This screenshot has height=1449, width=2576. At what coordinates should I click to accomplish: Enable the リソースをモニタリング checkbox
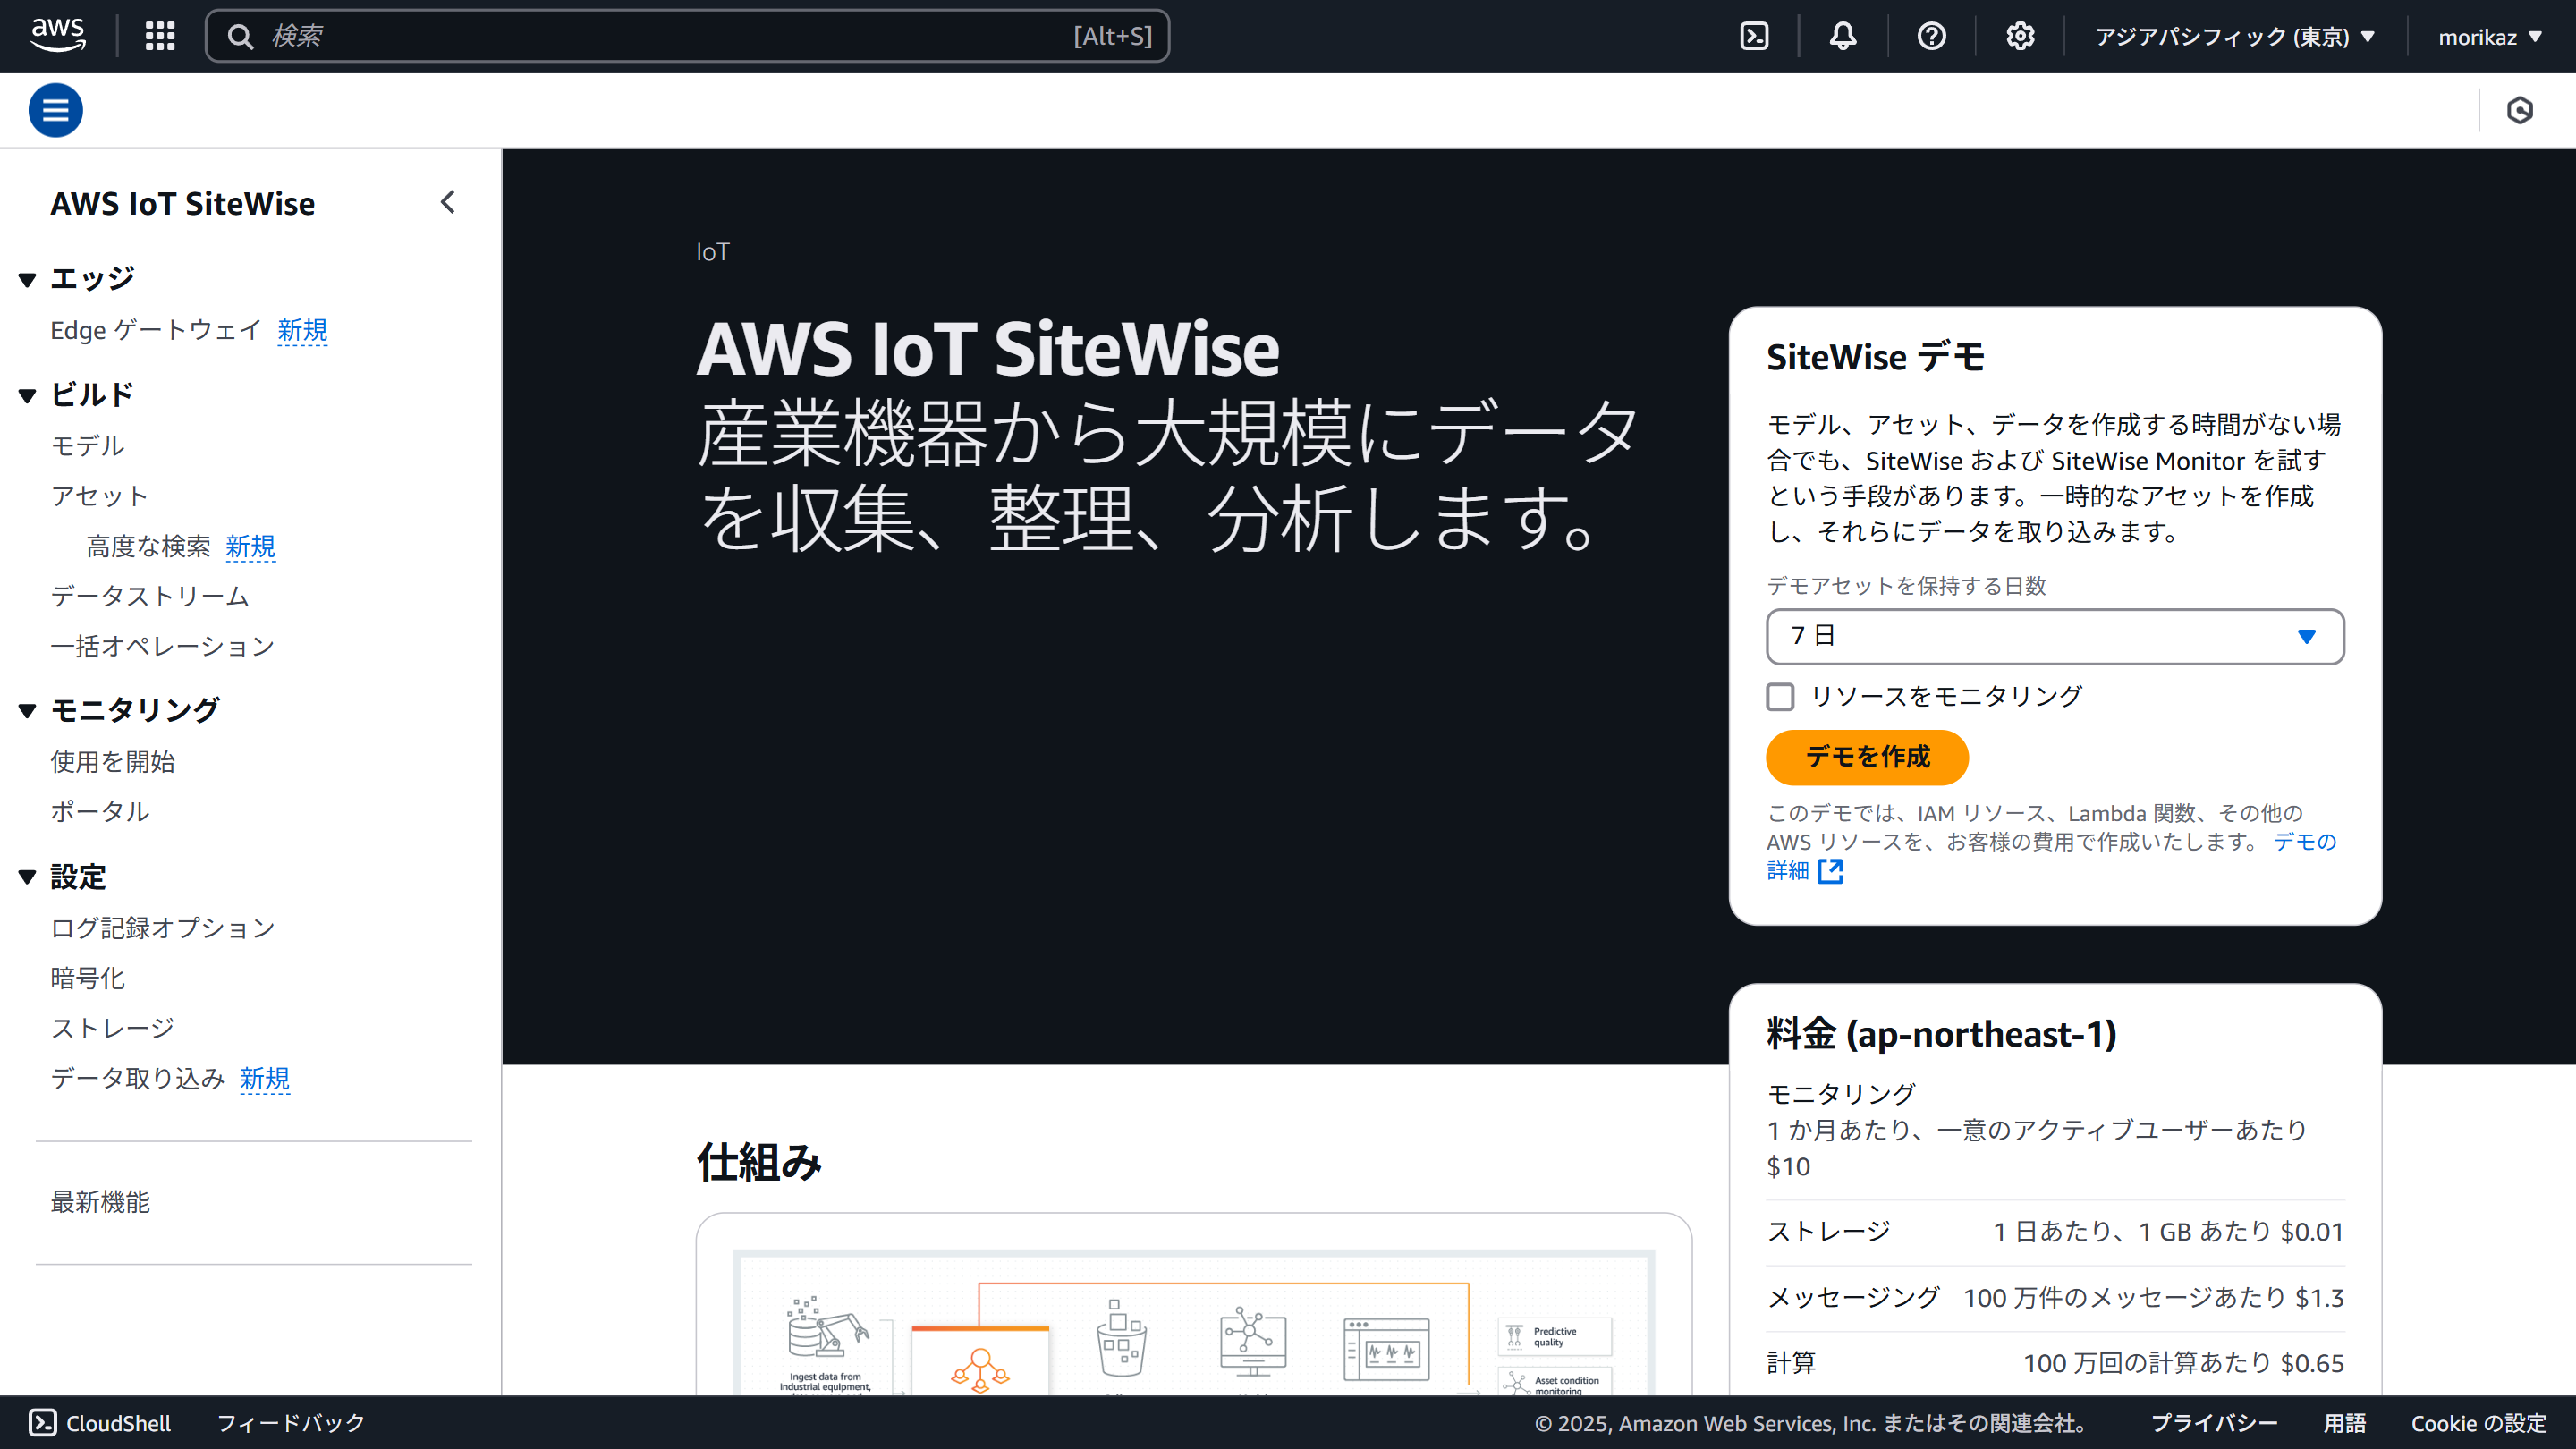tap(1780, 696)
